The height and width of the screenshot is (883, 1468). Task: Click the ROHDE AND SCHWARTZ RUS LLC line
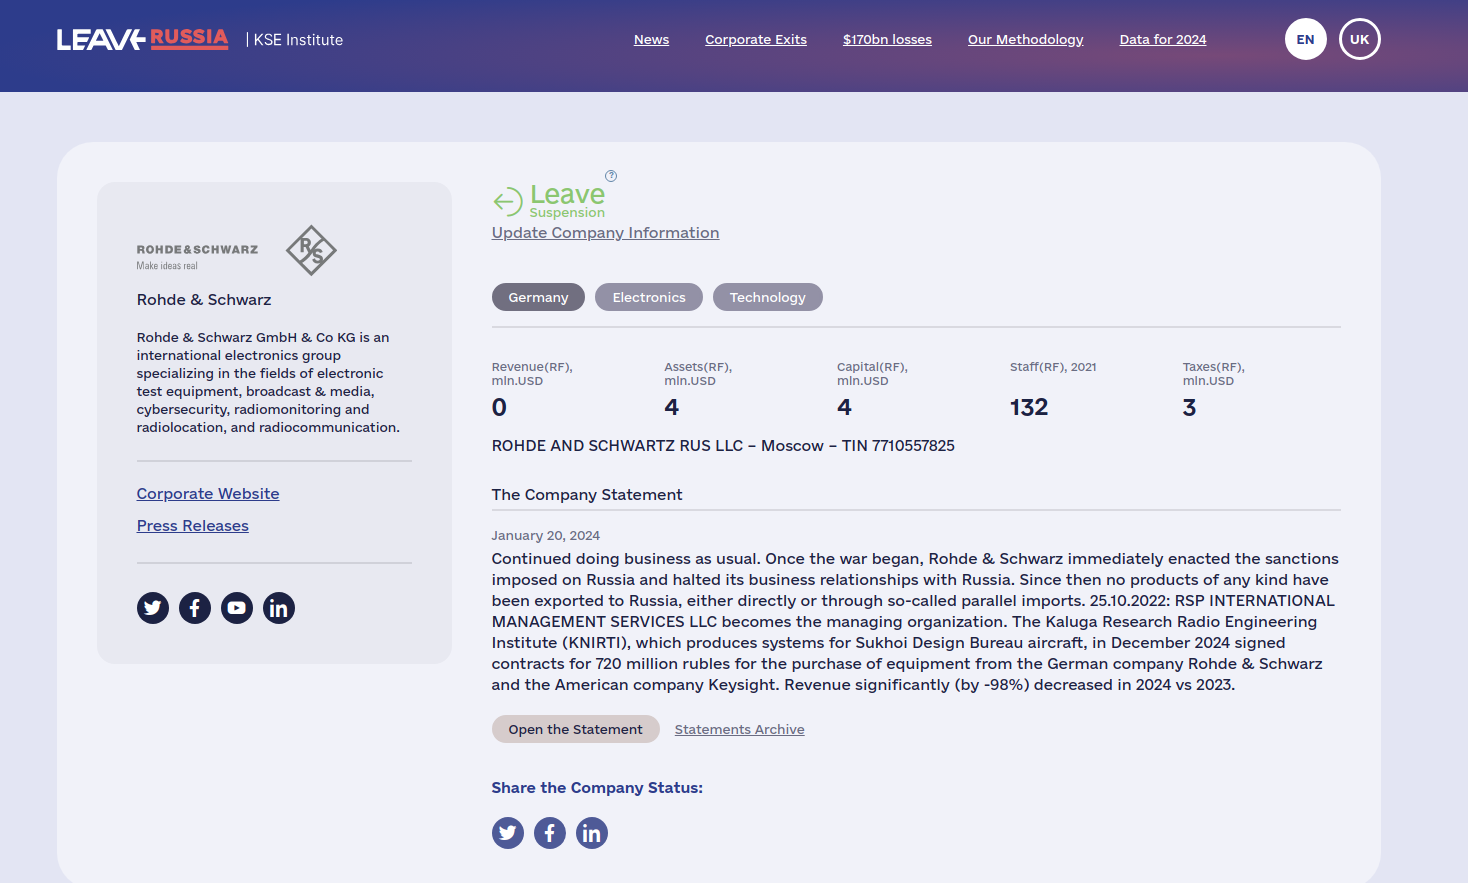723,446
